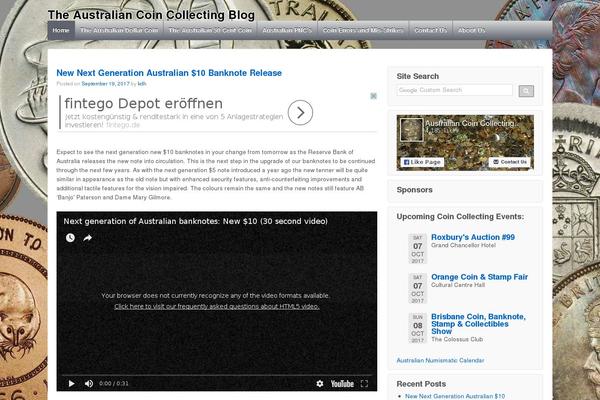The image size is (600, 400).
Task: Open the Contact Us menu item
Action: point(431,30)
